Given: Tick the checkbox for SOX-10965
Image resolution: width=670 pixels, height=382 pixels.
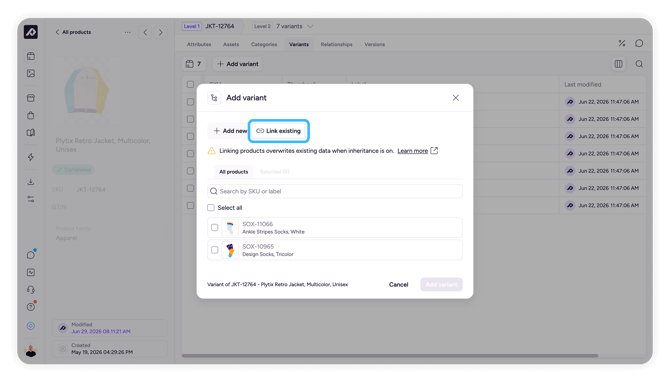Looking at the screenshot, I should point(215,250).
